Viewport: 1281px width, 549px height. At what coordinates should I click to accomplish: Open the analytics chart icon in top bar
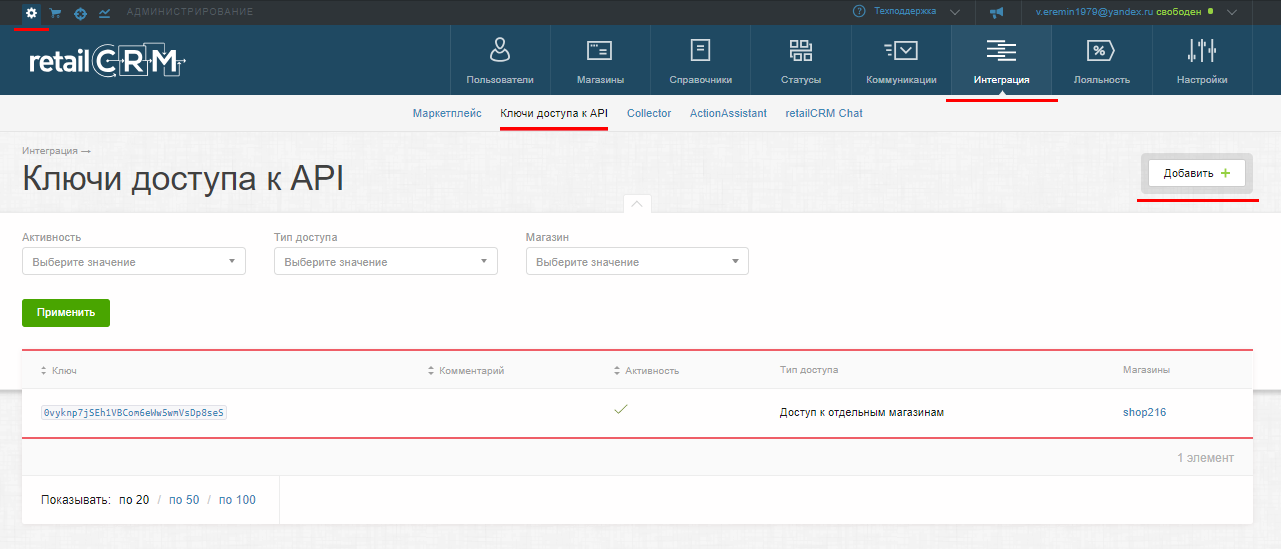tap(104, 12)
